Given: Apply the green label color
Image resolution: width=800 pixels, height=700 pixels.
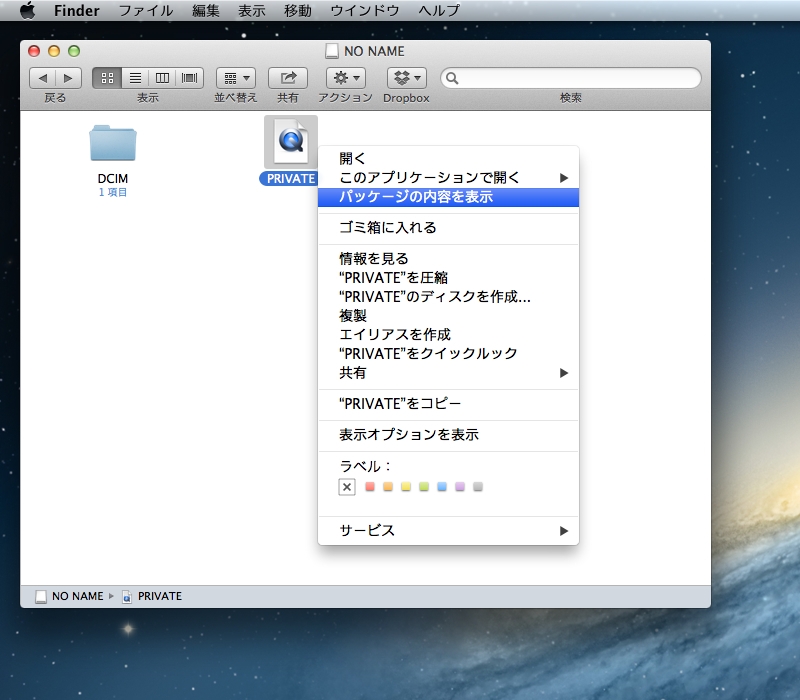Looking at the screenshot, I should tap(424, 487).
